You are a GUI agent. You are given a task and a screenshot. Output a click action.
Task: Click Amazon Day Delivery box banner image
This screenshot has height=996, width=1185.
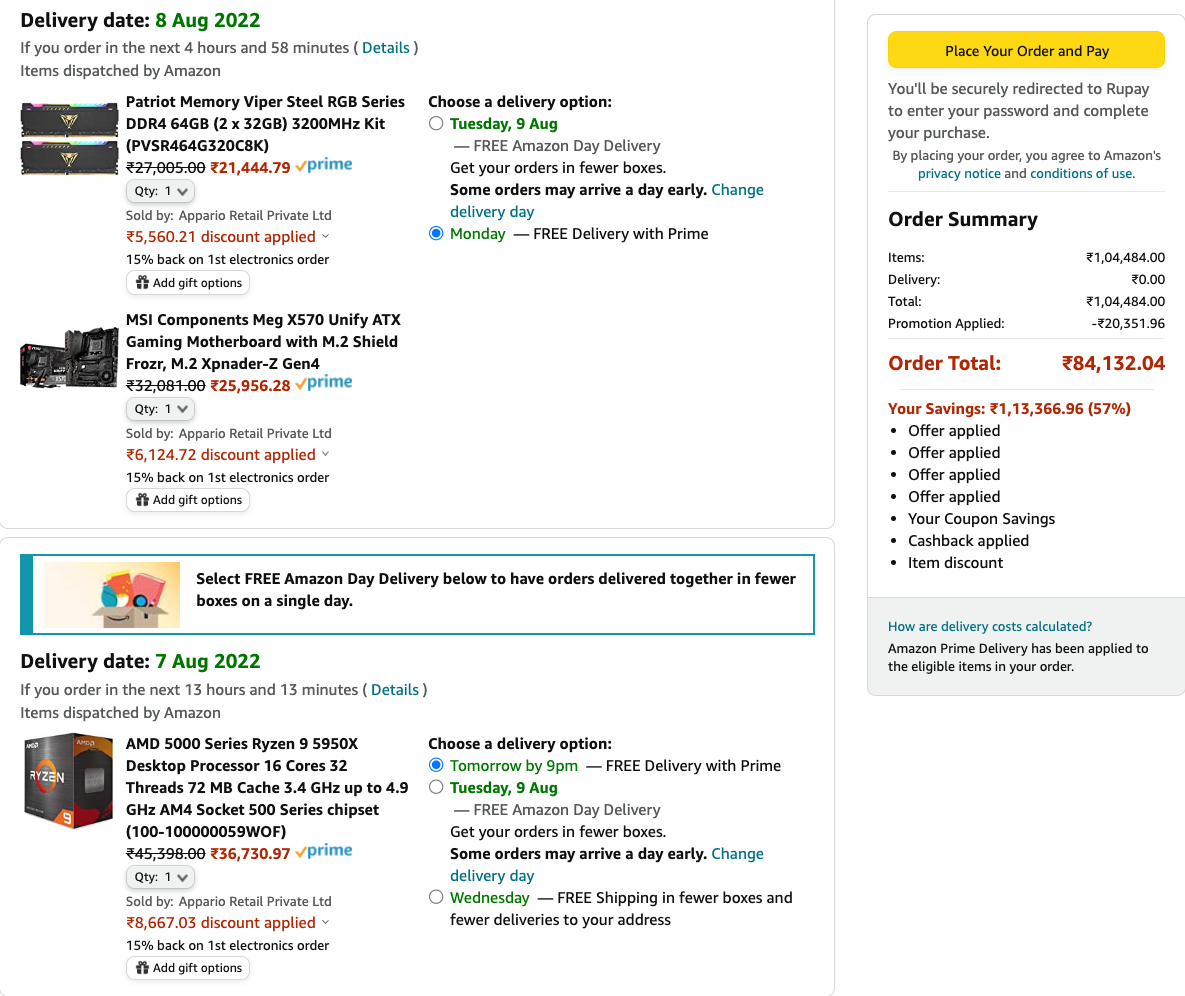[112, 595]
